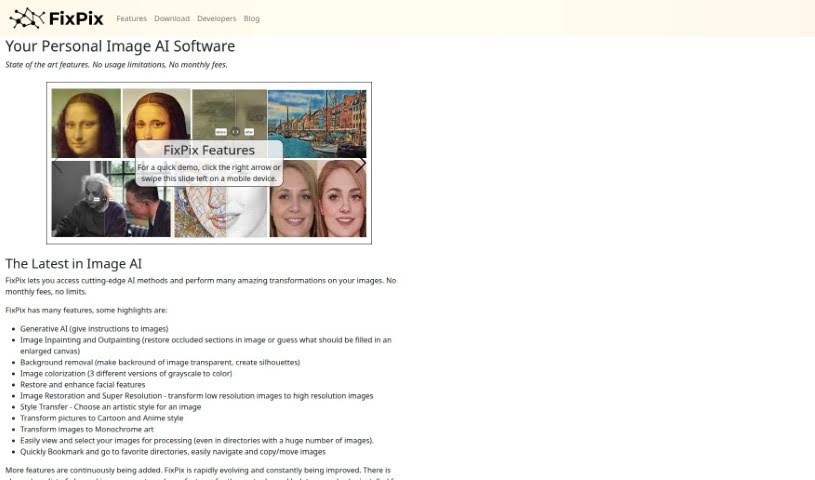The width and height of the screenshot is (815, 480).
Task: Click the Image Inpainting and Outpainting bullet
Action: pos(206,345)
